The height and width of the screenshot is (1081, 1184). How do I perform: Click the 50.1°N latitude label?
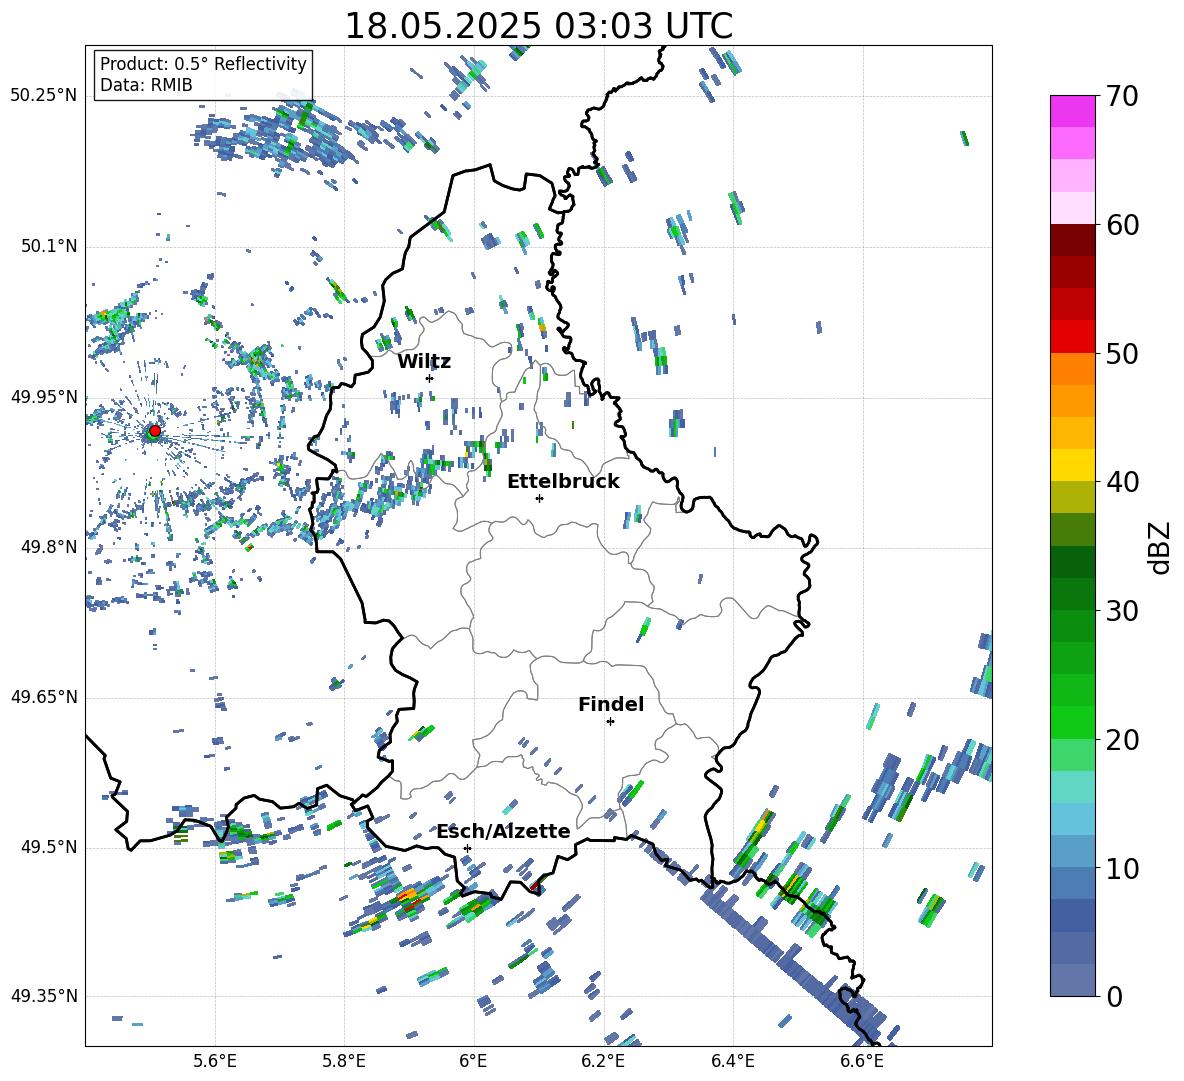coord(49,246)
